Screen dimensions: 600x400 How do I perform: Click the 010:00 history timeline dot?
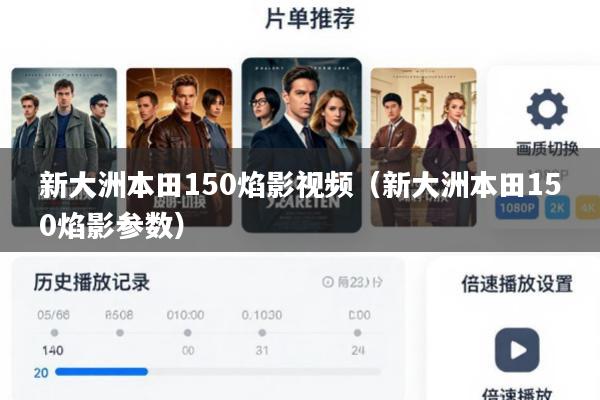[188, 333]
